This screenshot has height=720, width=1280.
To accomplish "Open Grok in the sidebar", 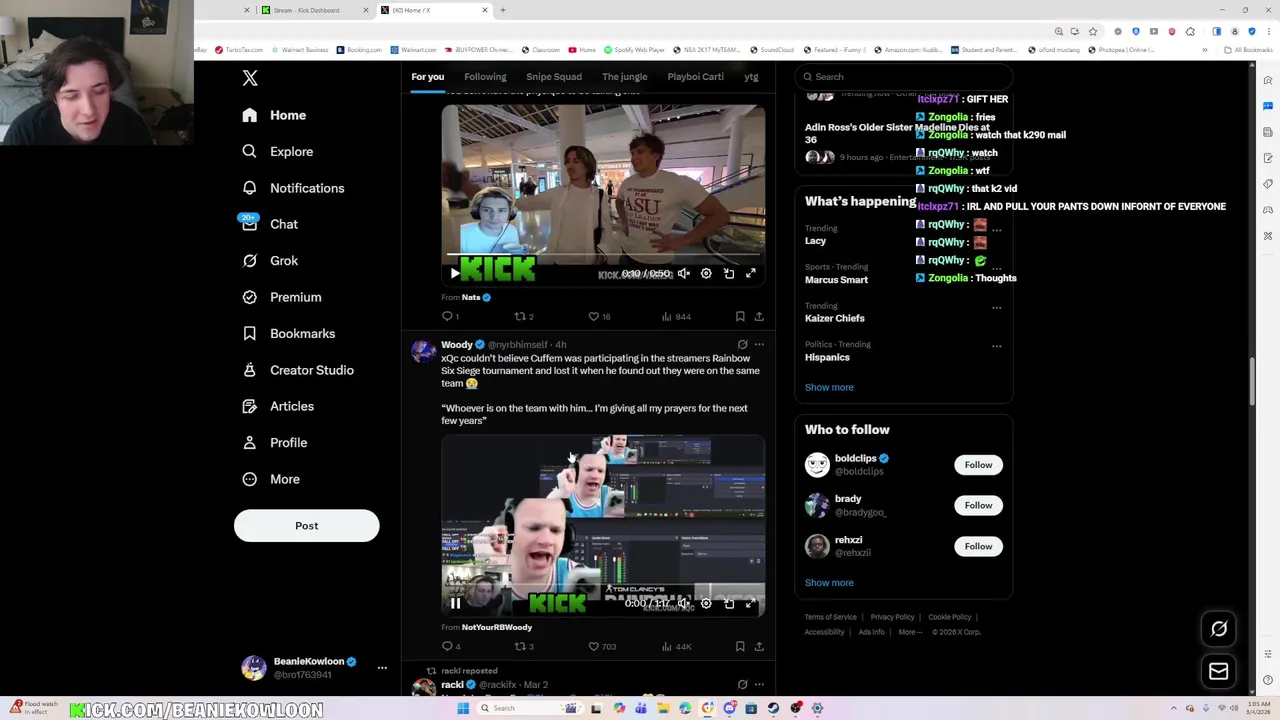I will click(x=269, y=261).
